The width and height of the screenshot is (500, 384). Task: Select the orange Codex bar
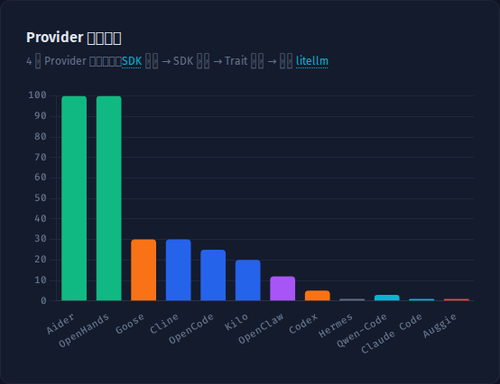pos(317,296)
